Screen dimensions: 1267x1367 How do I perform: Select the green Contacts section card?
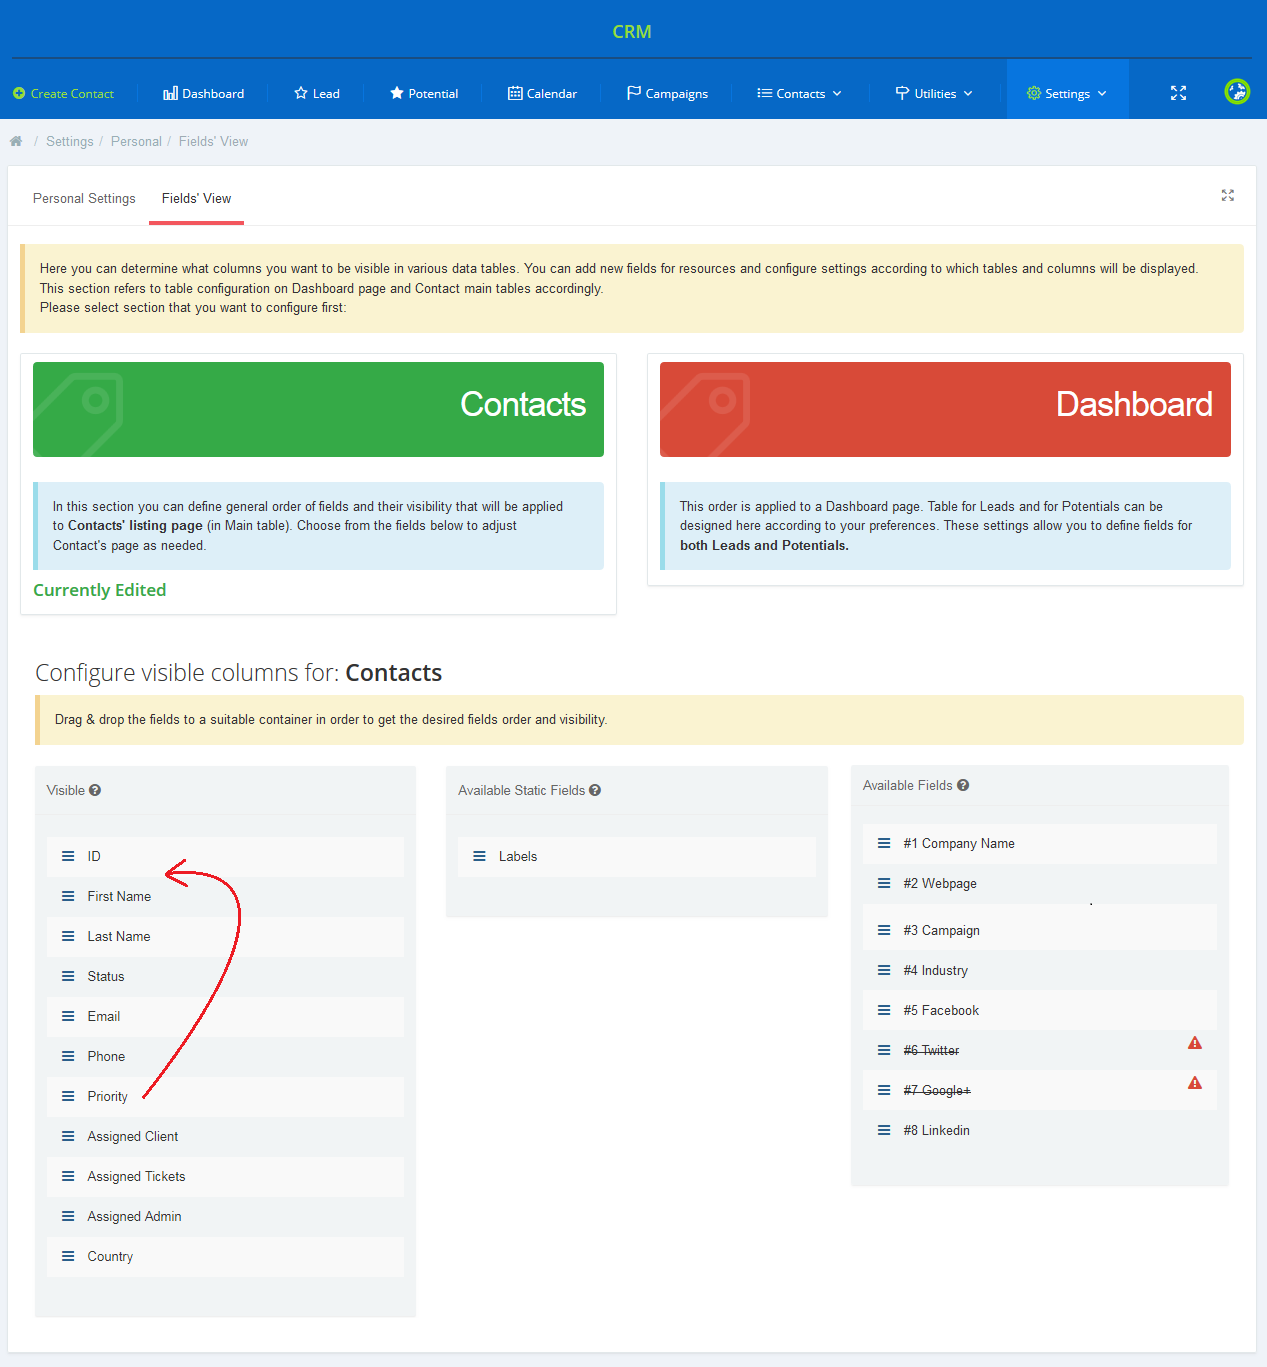coord(318,409)
